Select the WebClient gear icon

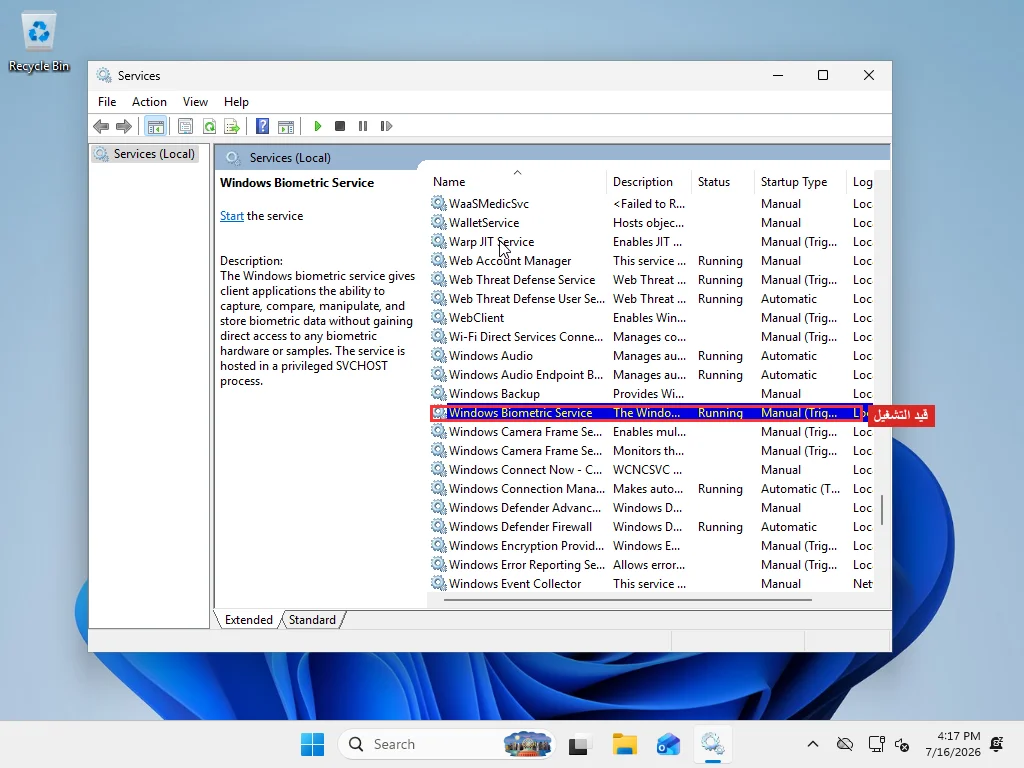pyautogui.click(x=439, y=317)
